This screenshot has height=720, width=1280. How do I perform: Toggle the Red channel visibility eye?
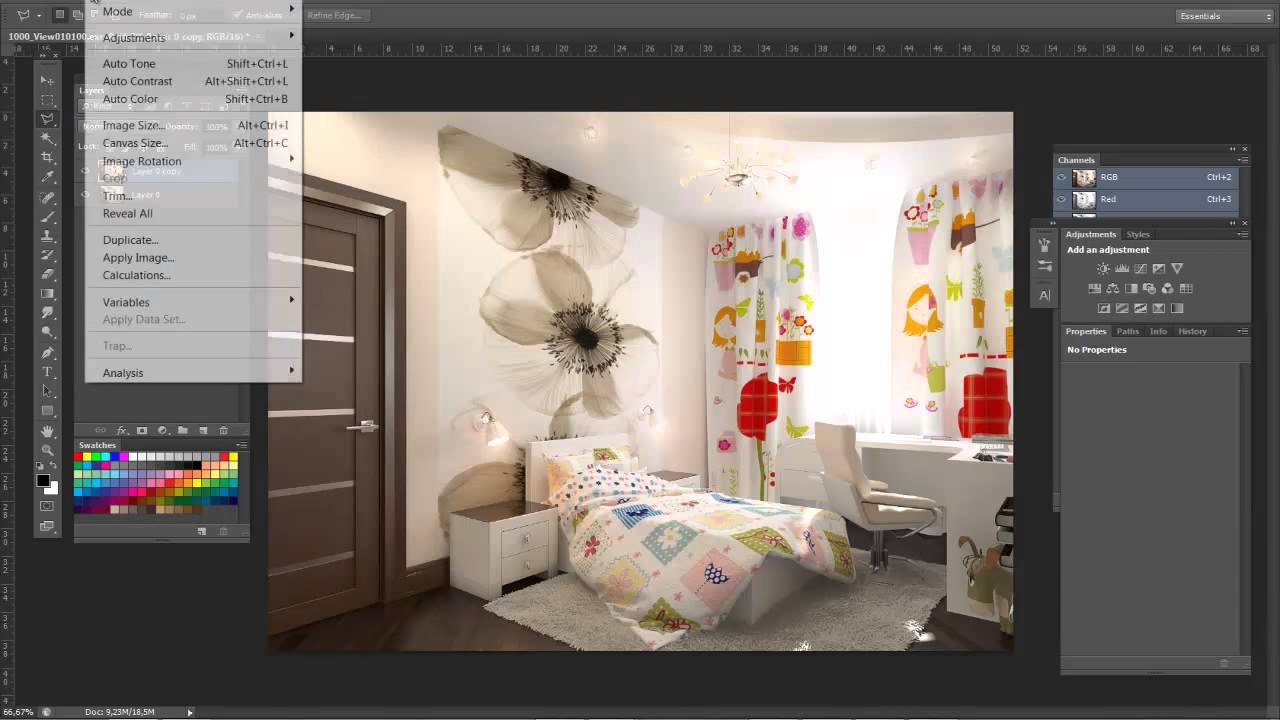(1062, 200)
